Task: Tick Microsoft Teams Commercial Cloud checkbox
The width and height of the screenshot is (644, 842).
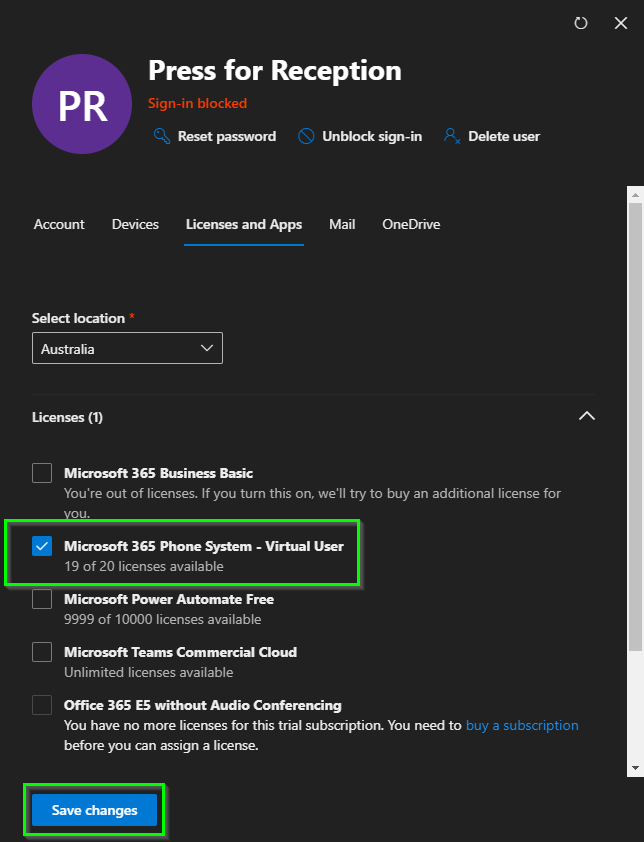Action: [42, 652]
